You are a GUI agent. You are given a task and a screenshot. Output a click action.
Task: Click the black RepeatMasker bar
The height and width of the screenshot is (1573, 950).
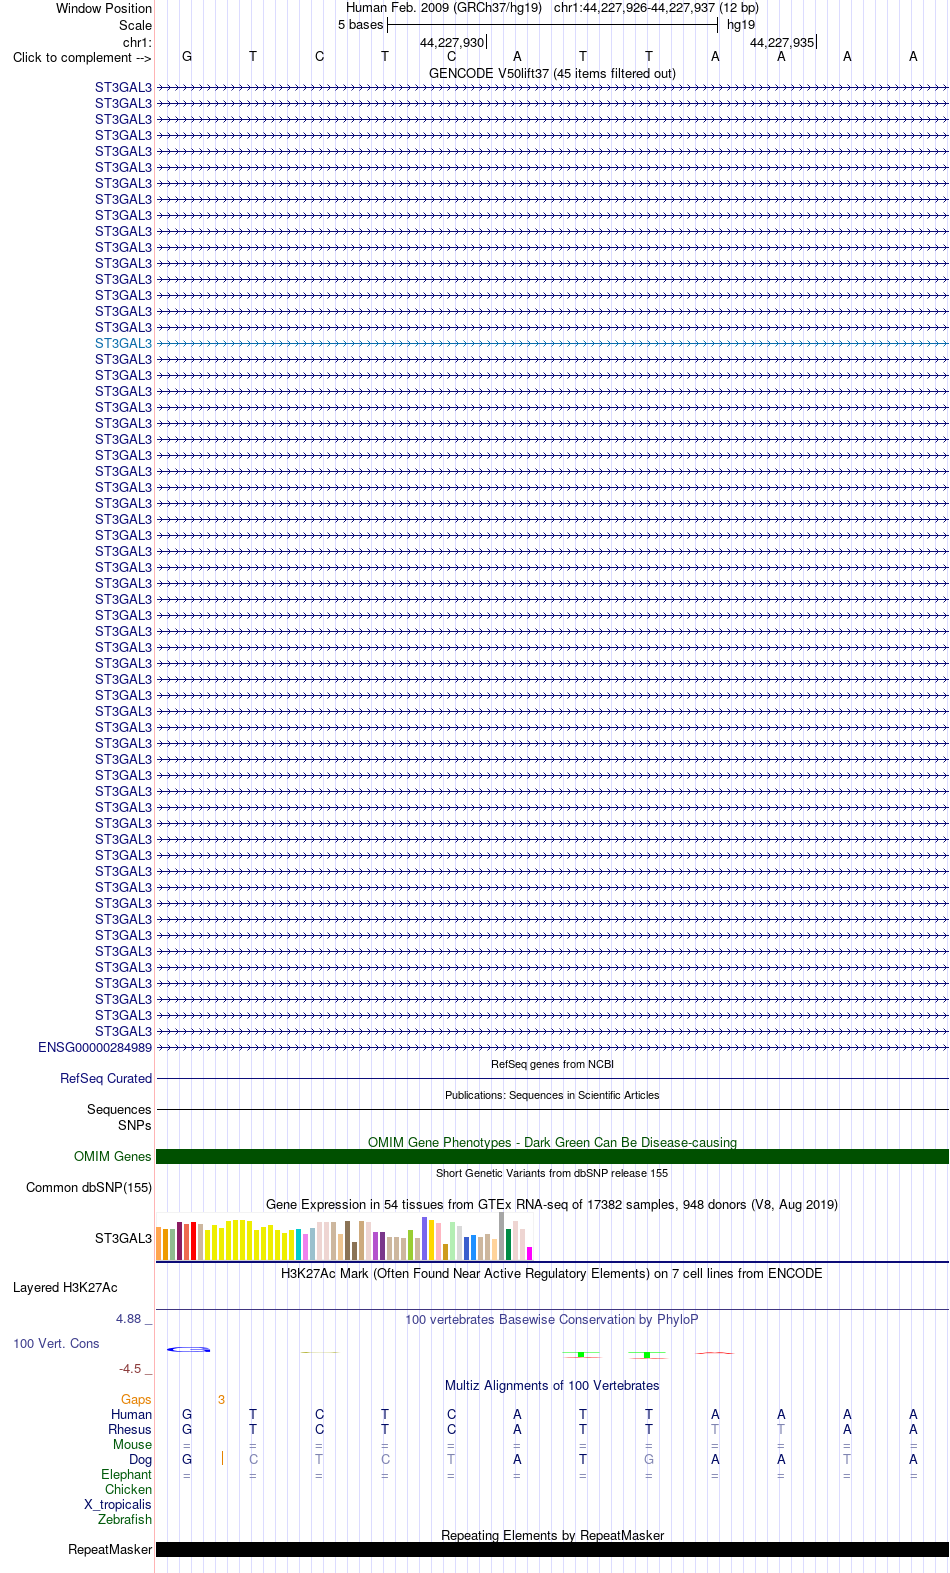pyautogui.click(x=552, y=1549)
